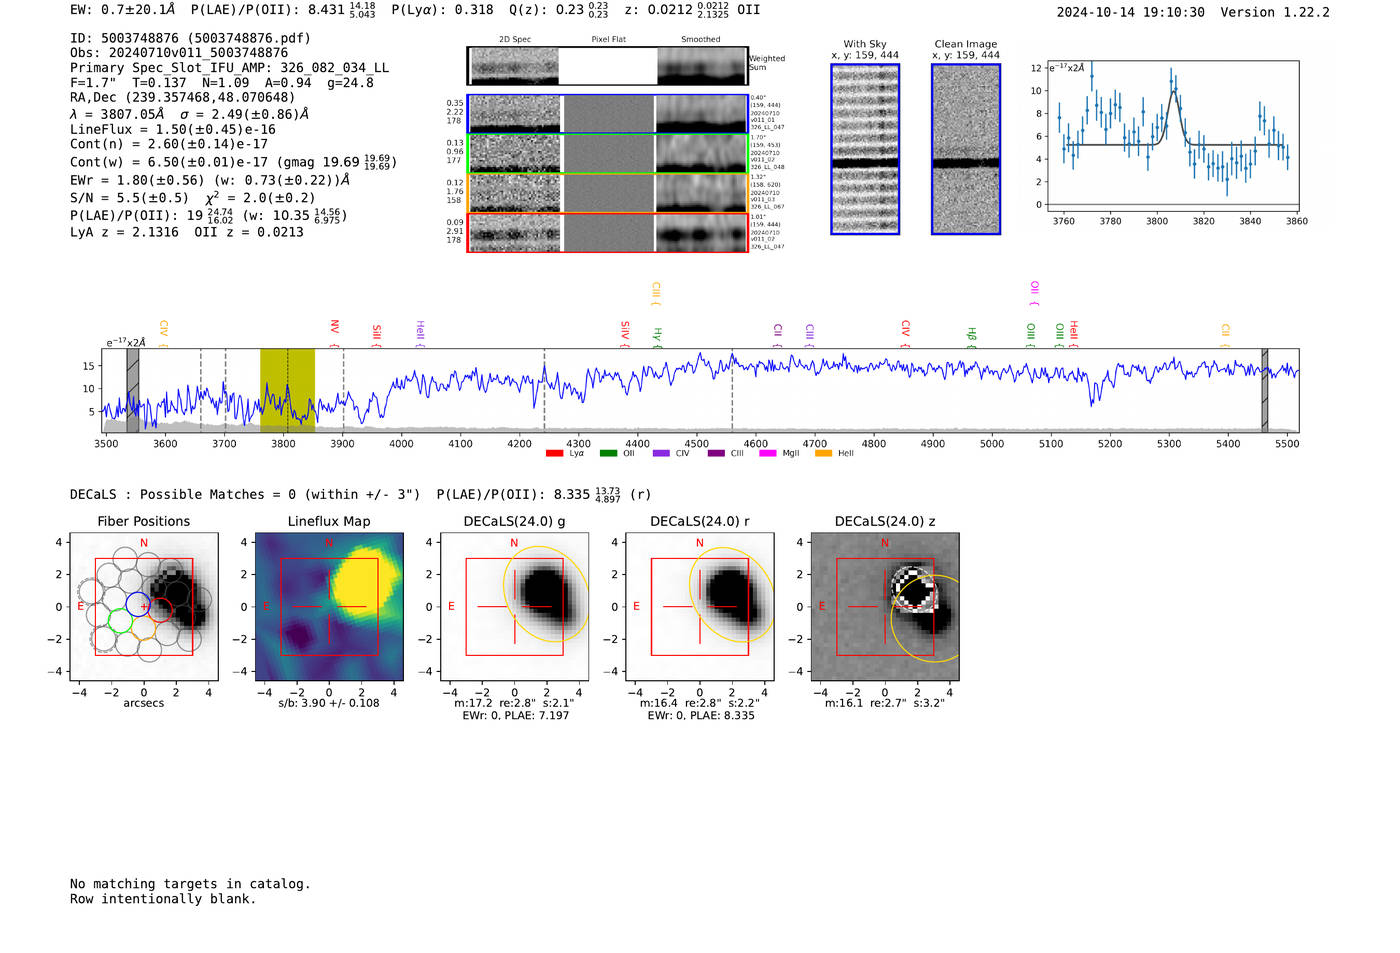Image resolution: width=1400 pixels, height=953 pixels.
Task: Click the EWr: 0, PLAE: 8.335 caption
Action: coord(700,715)
